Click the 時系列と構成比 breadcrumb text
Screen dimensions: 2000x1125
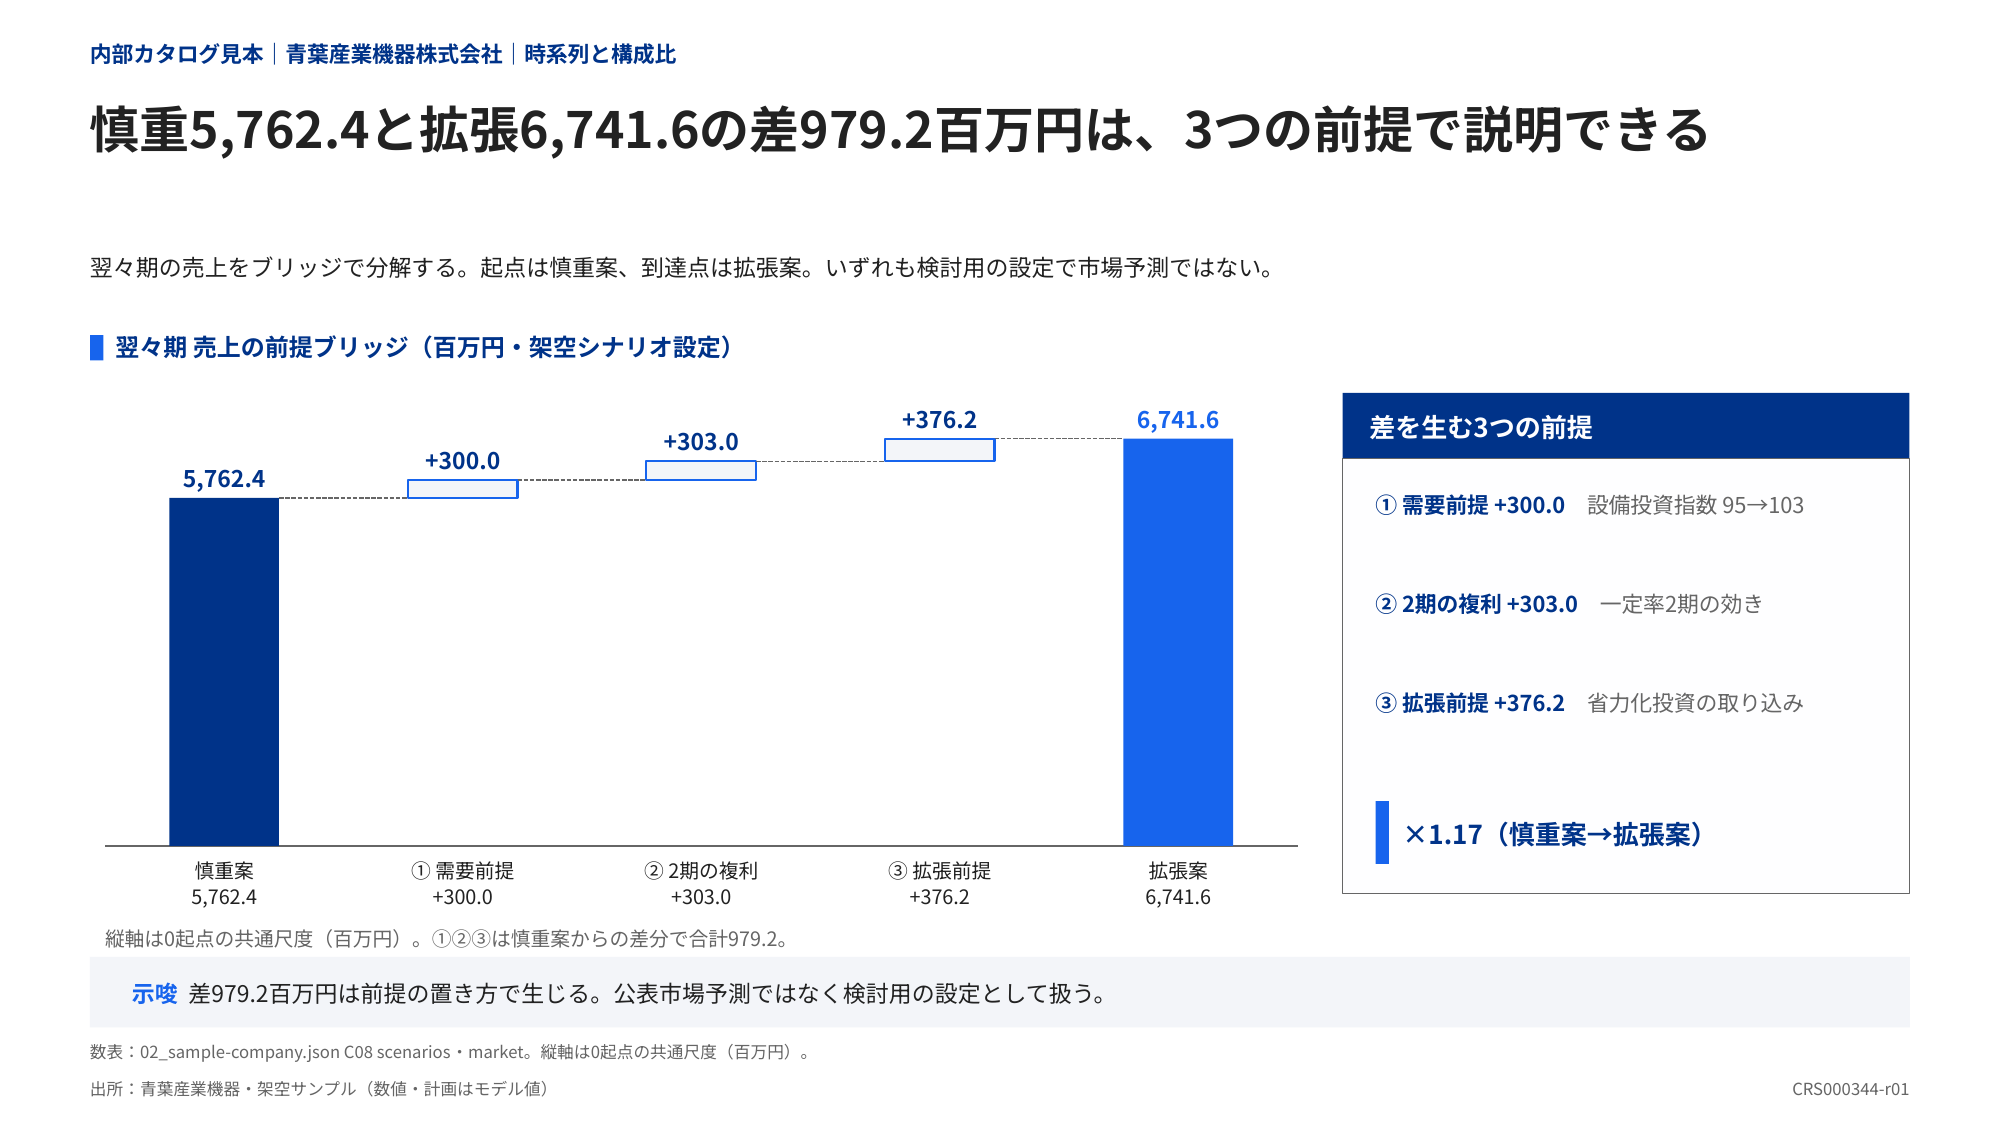point(600,54)
